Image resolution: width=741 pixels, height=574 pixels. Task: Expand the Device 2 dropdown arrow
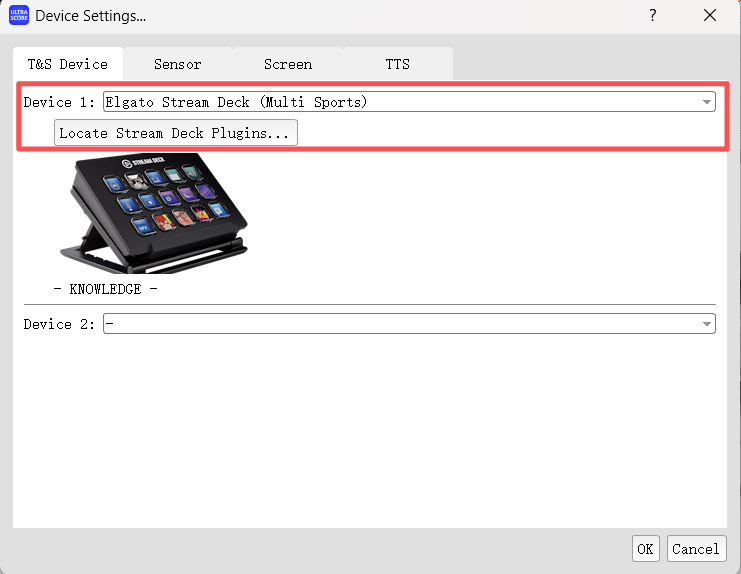[x=707, y=324]
